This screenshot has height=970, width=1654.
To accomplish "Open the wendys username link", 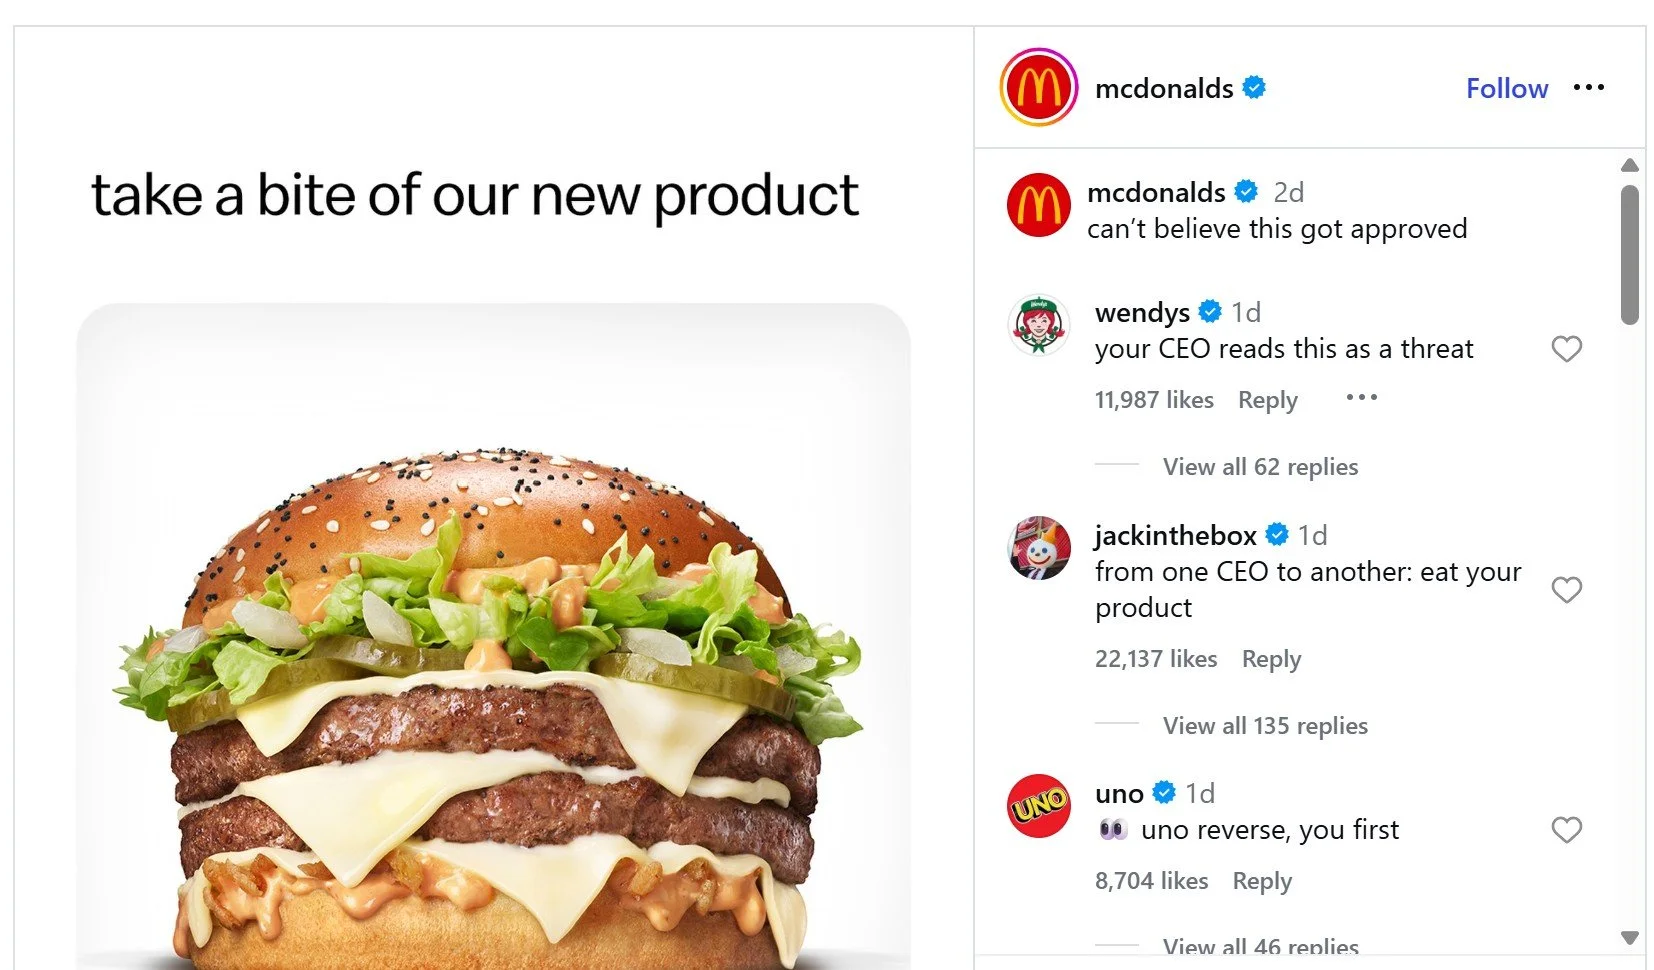I will (x=1142, y=313).
